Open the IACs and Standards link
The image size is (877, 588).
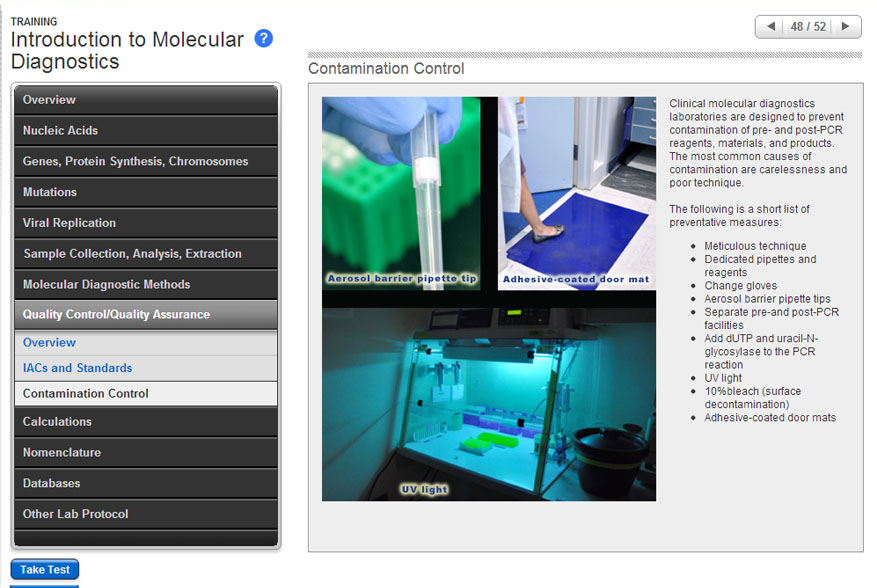tap(77, 368)
